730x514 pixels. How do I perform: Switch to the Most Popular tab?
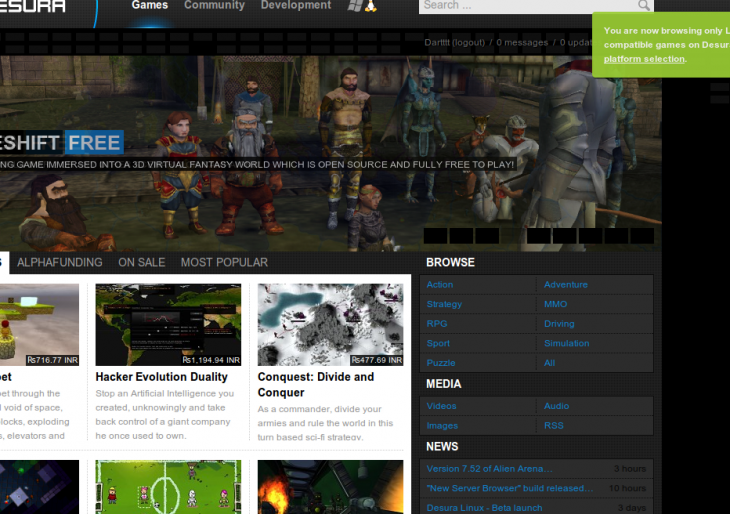tap(224, 262)
